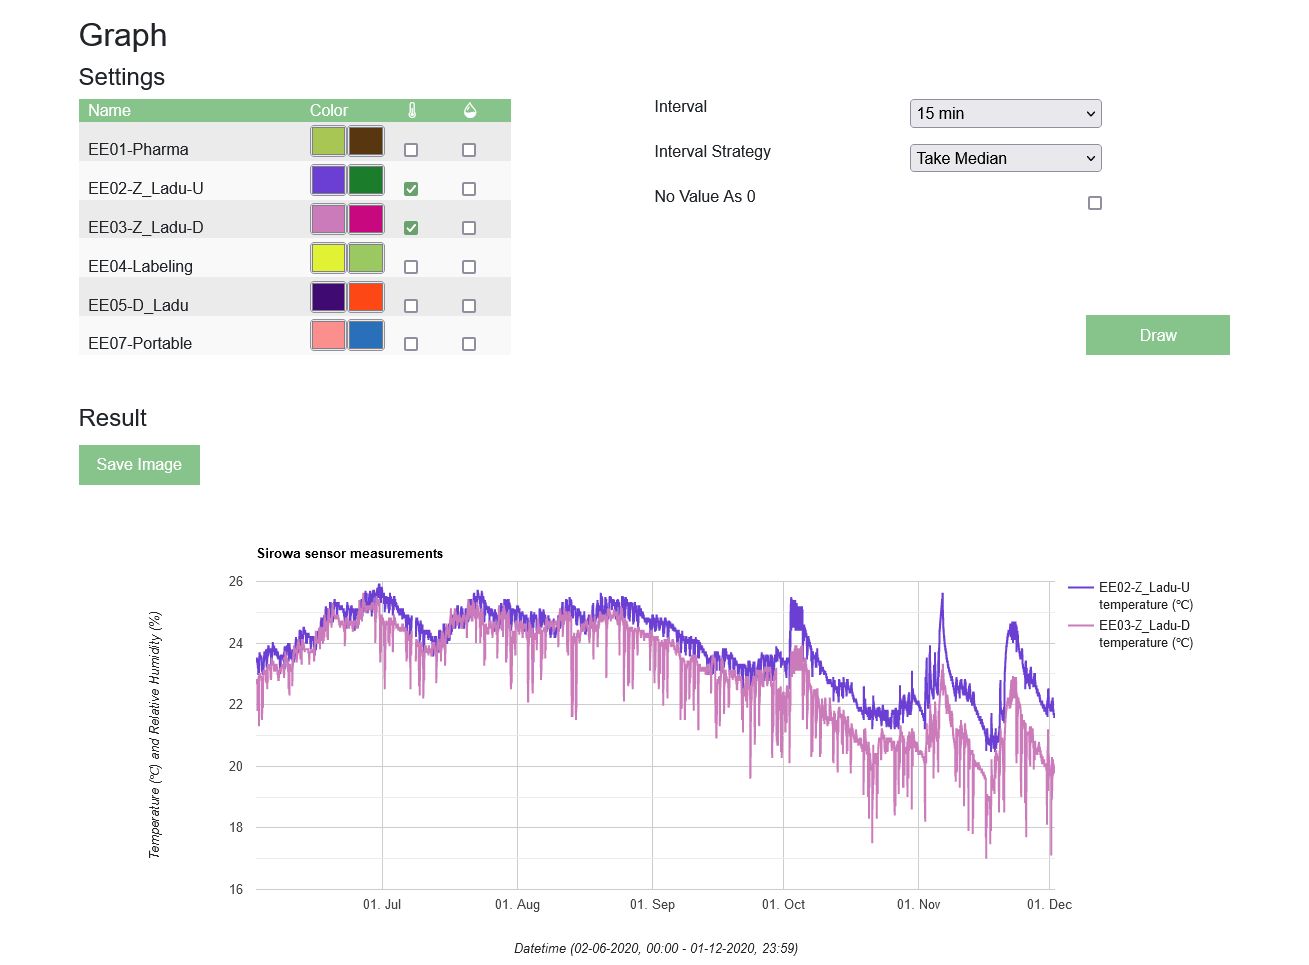Open green color swatch for EE02-Z_Ladu-U
This screenshot has width=1309, height=965.
[x=366, y=180]
